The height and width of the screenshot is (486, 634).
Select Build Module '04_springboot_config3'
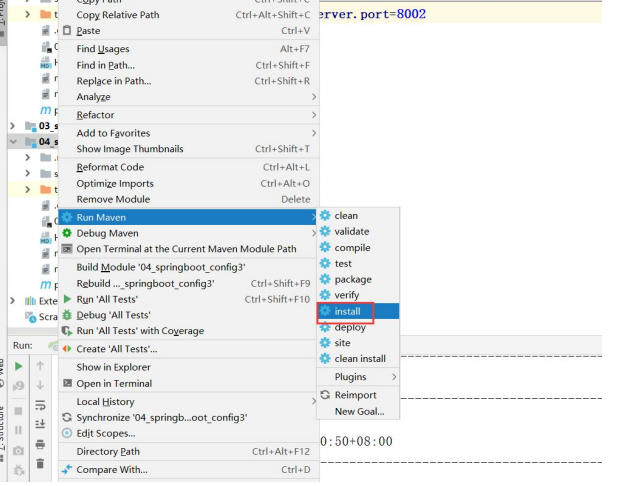(188, 267)
